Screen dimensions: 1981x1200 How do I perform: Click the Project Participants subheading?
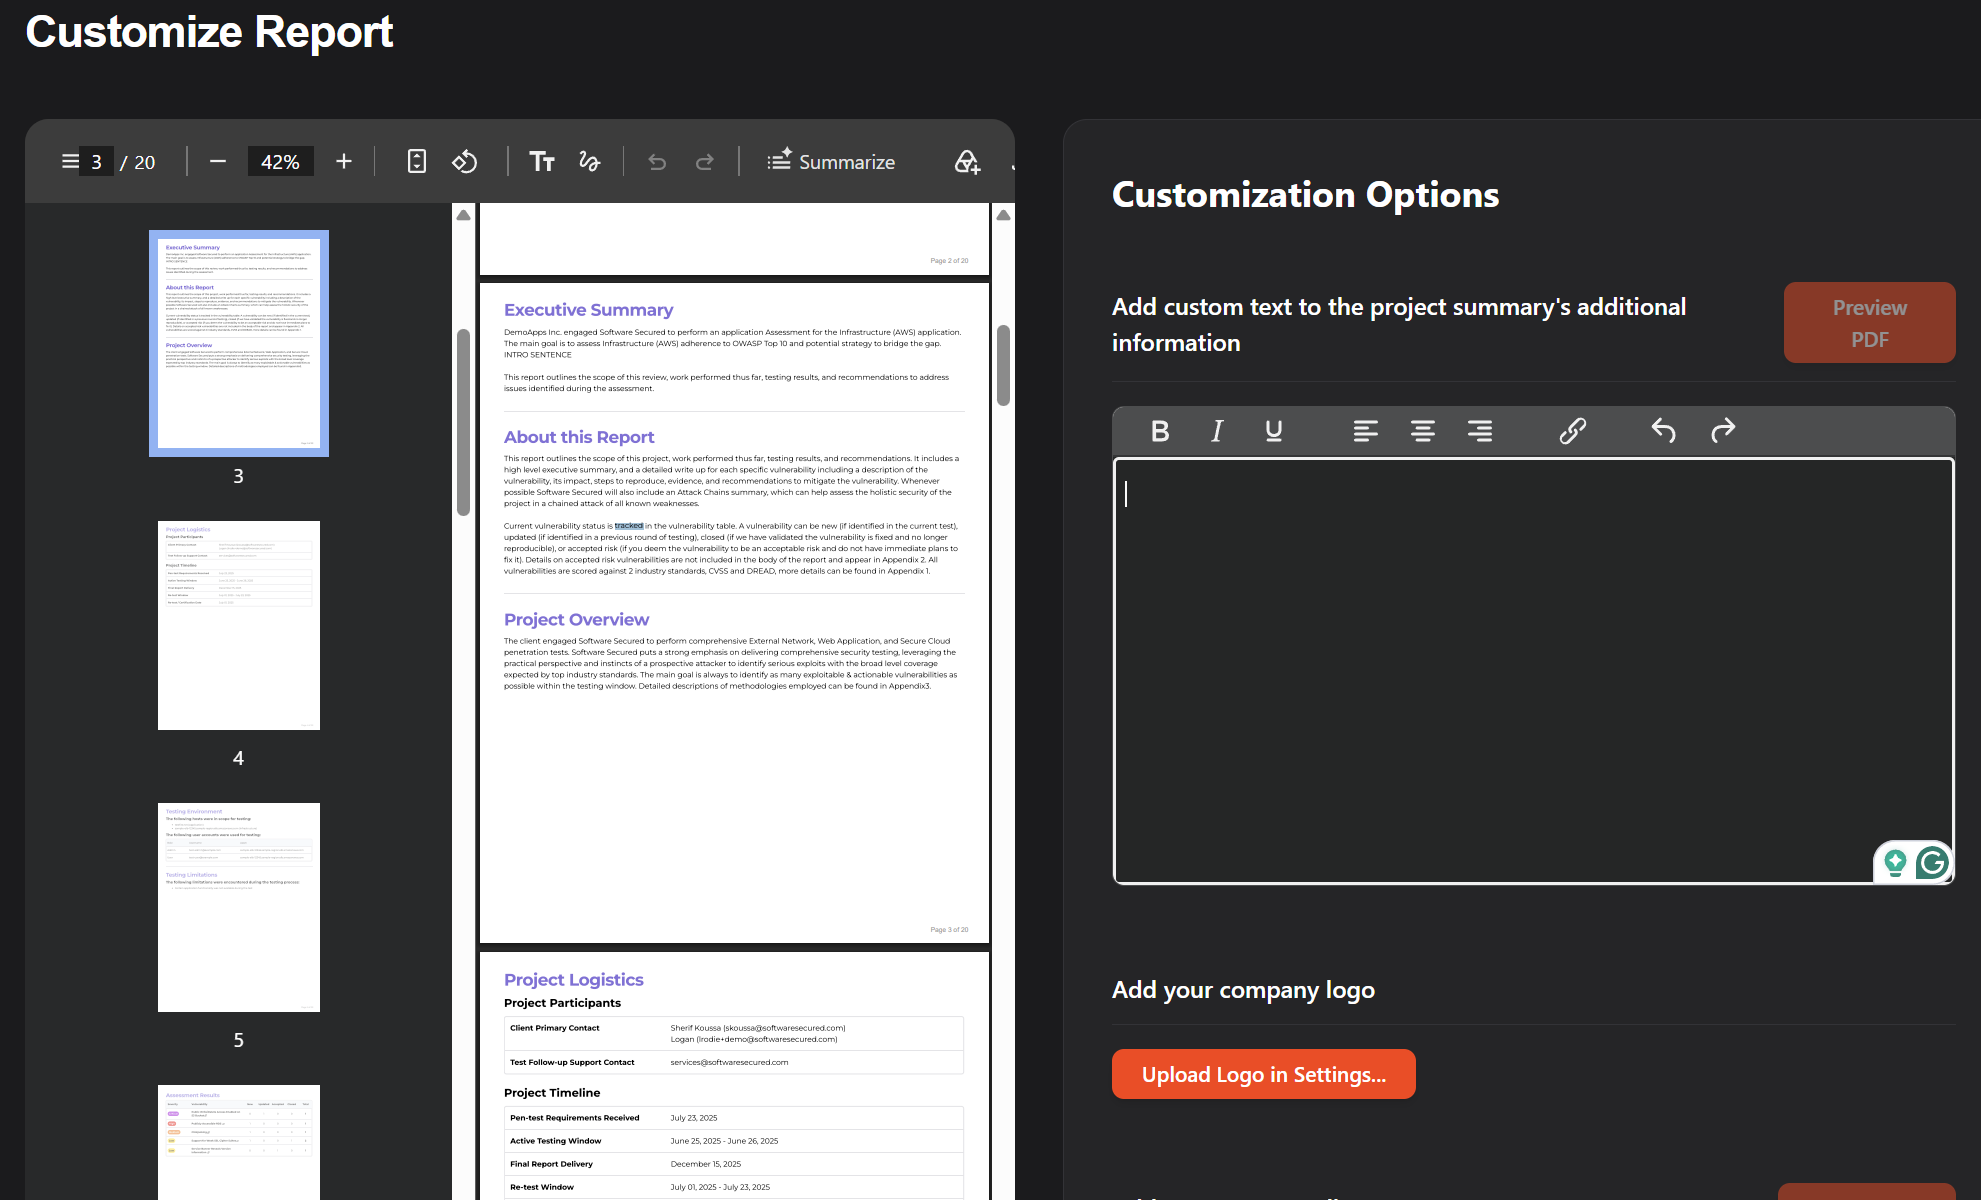[562, 1003]
